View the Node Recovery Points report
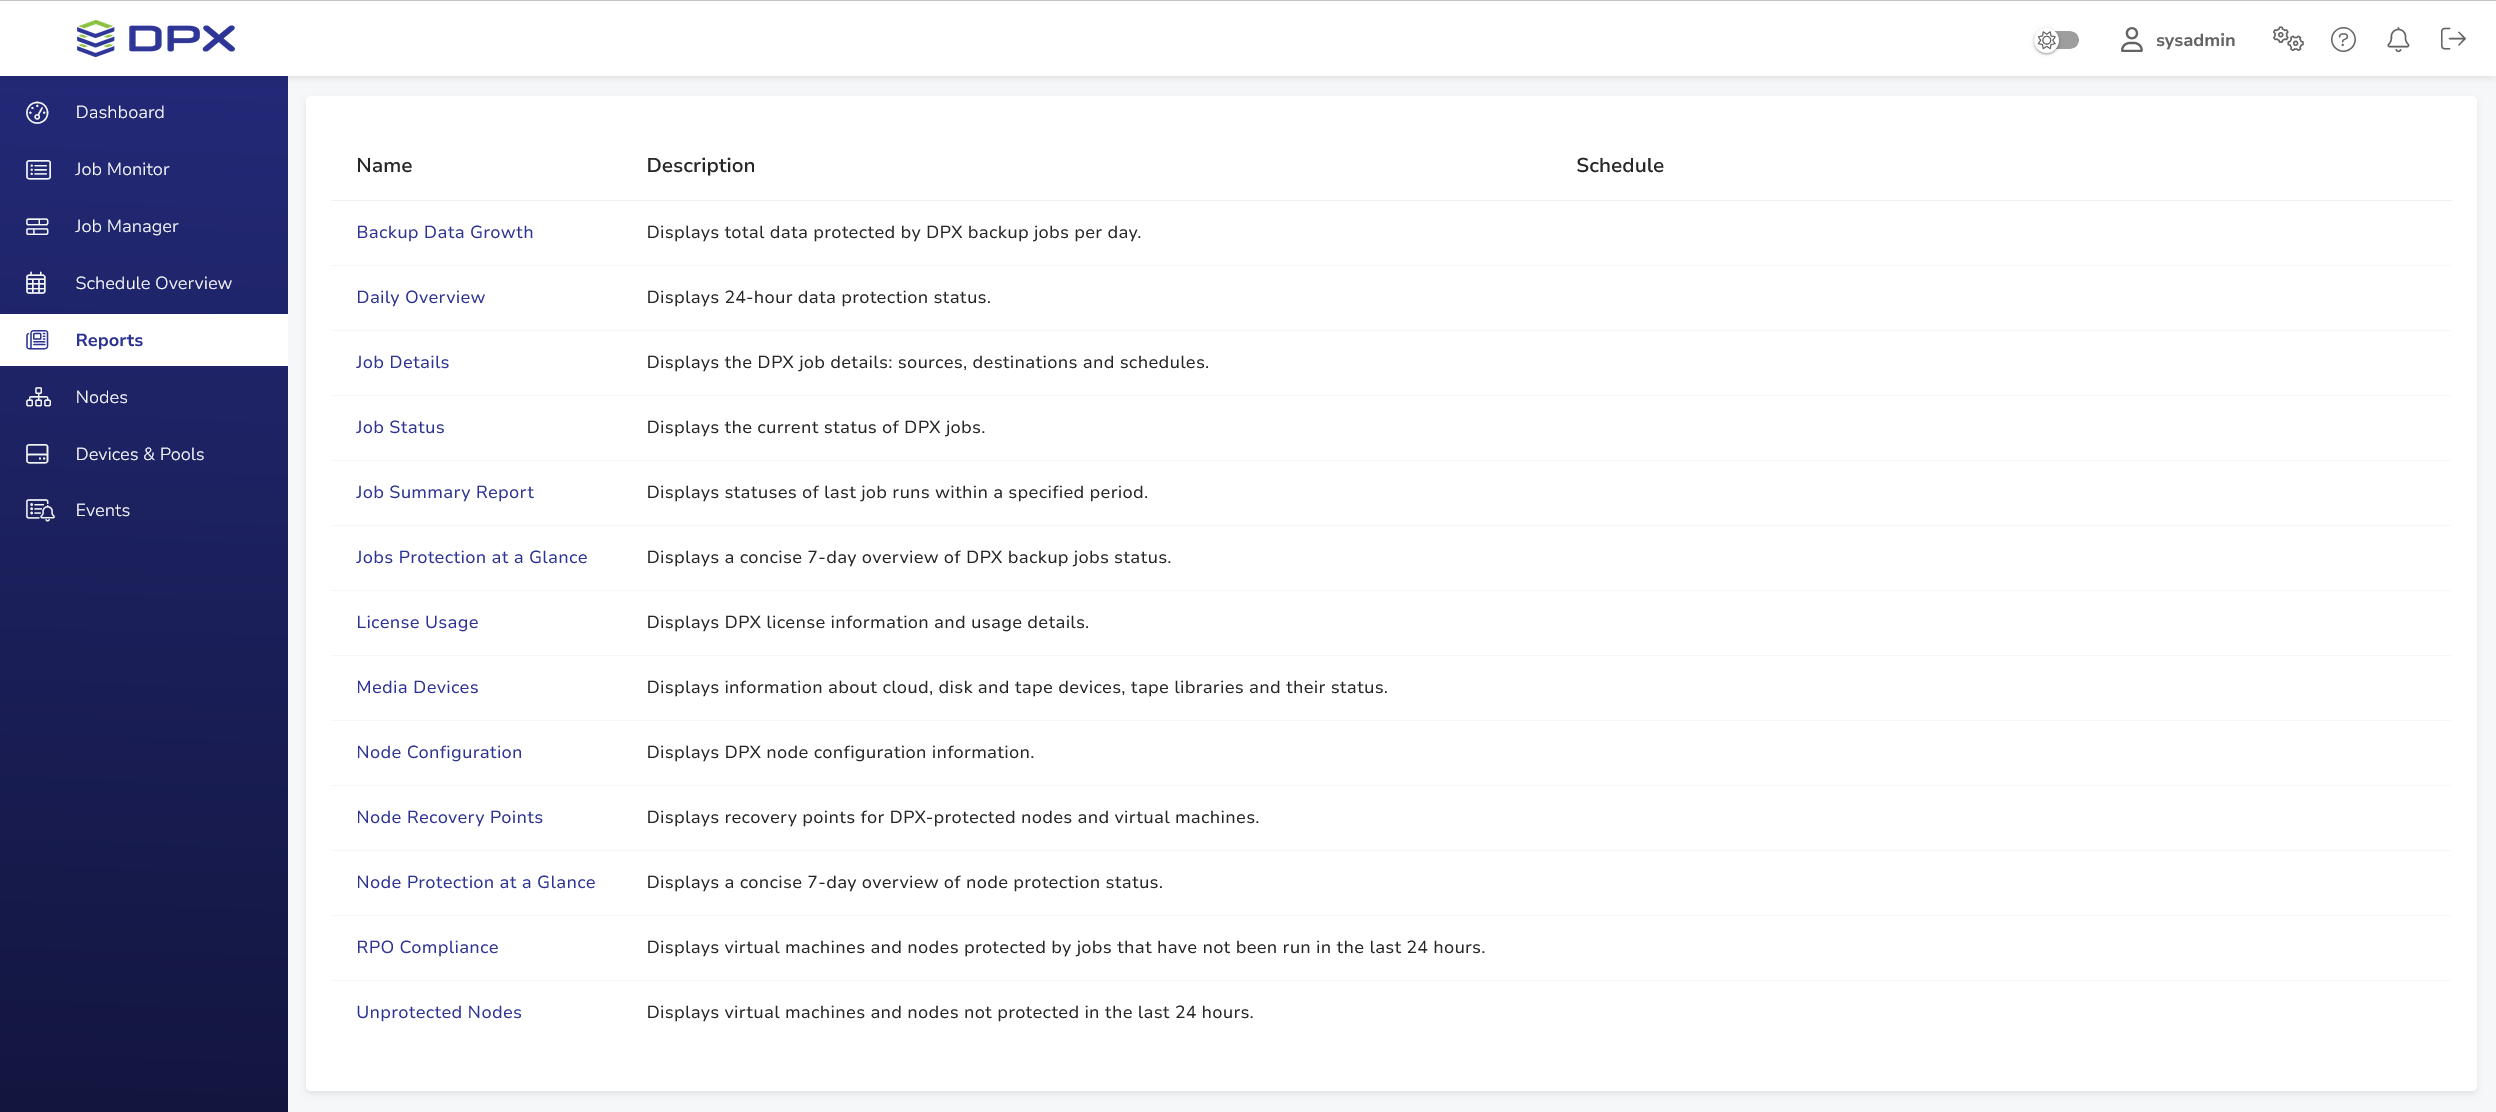2496x1112 pixels. coord(449,817)
